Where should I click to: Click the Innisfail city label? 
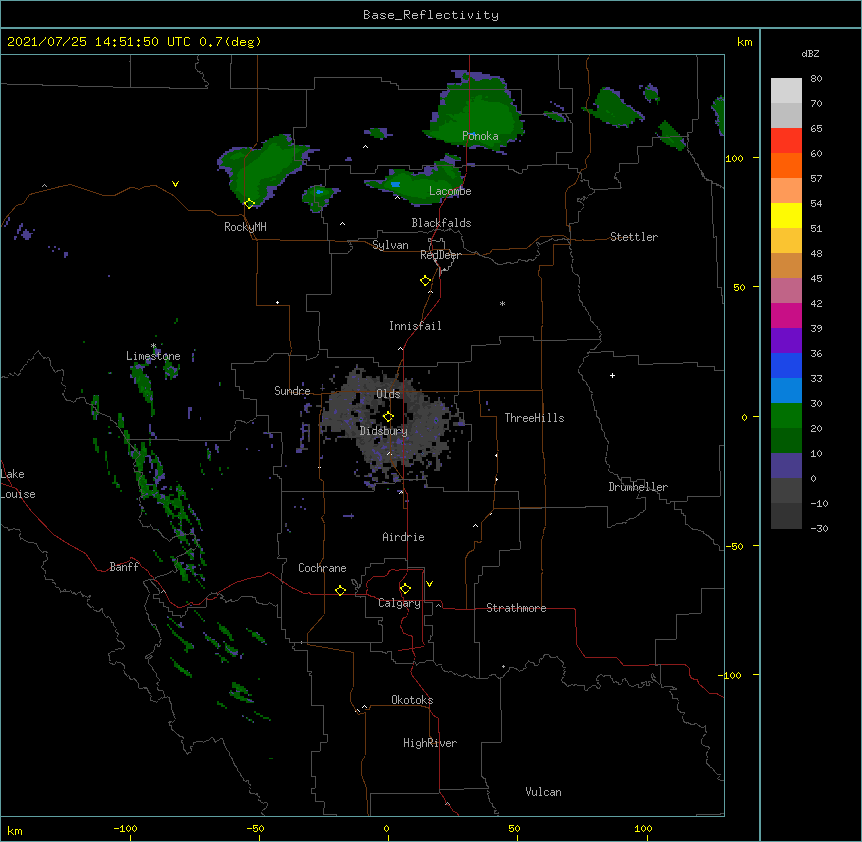click(x=415, y=326)
